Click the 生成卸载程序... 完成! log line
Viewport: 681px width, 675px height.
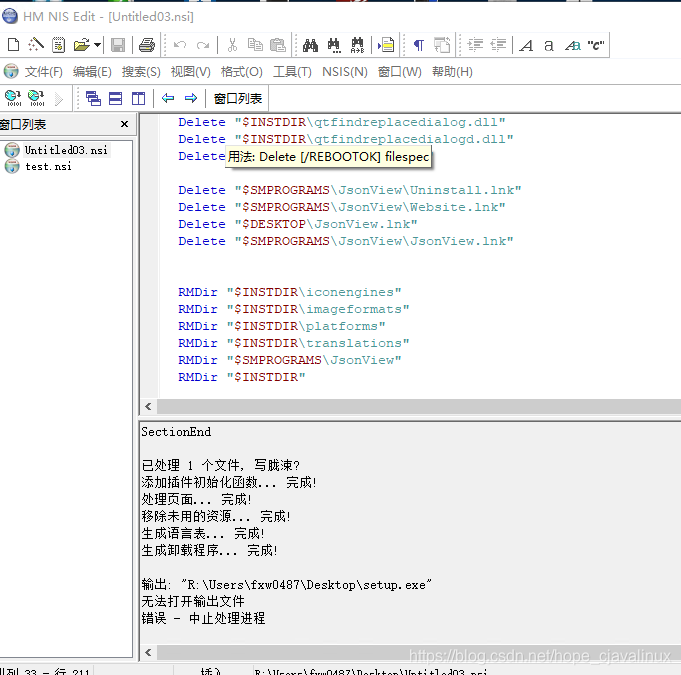[x=209, y=550]
